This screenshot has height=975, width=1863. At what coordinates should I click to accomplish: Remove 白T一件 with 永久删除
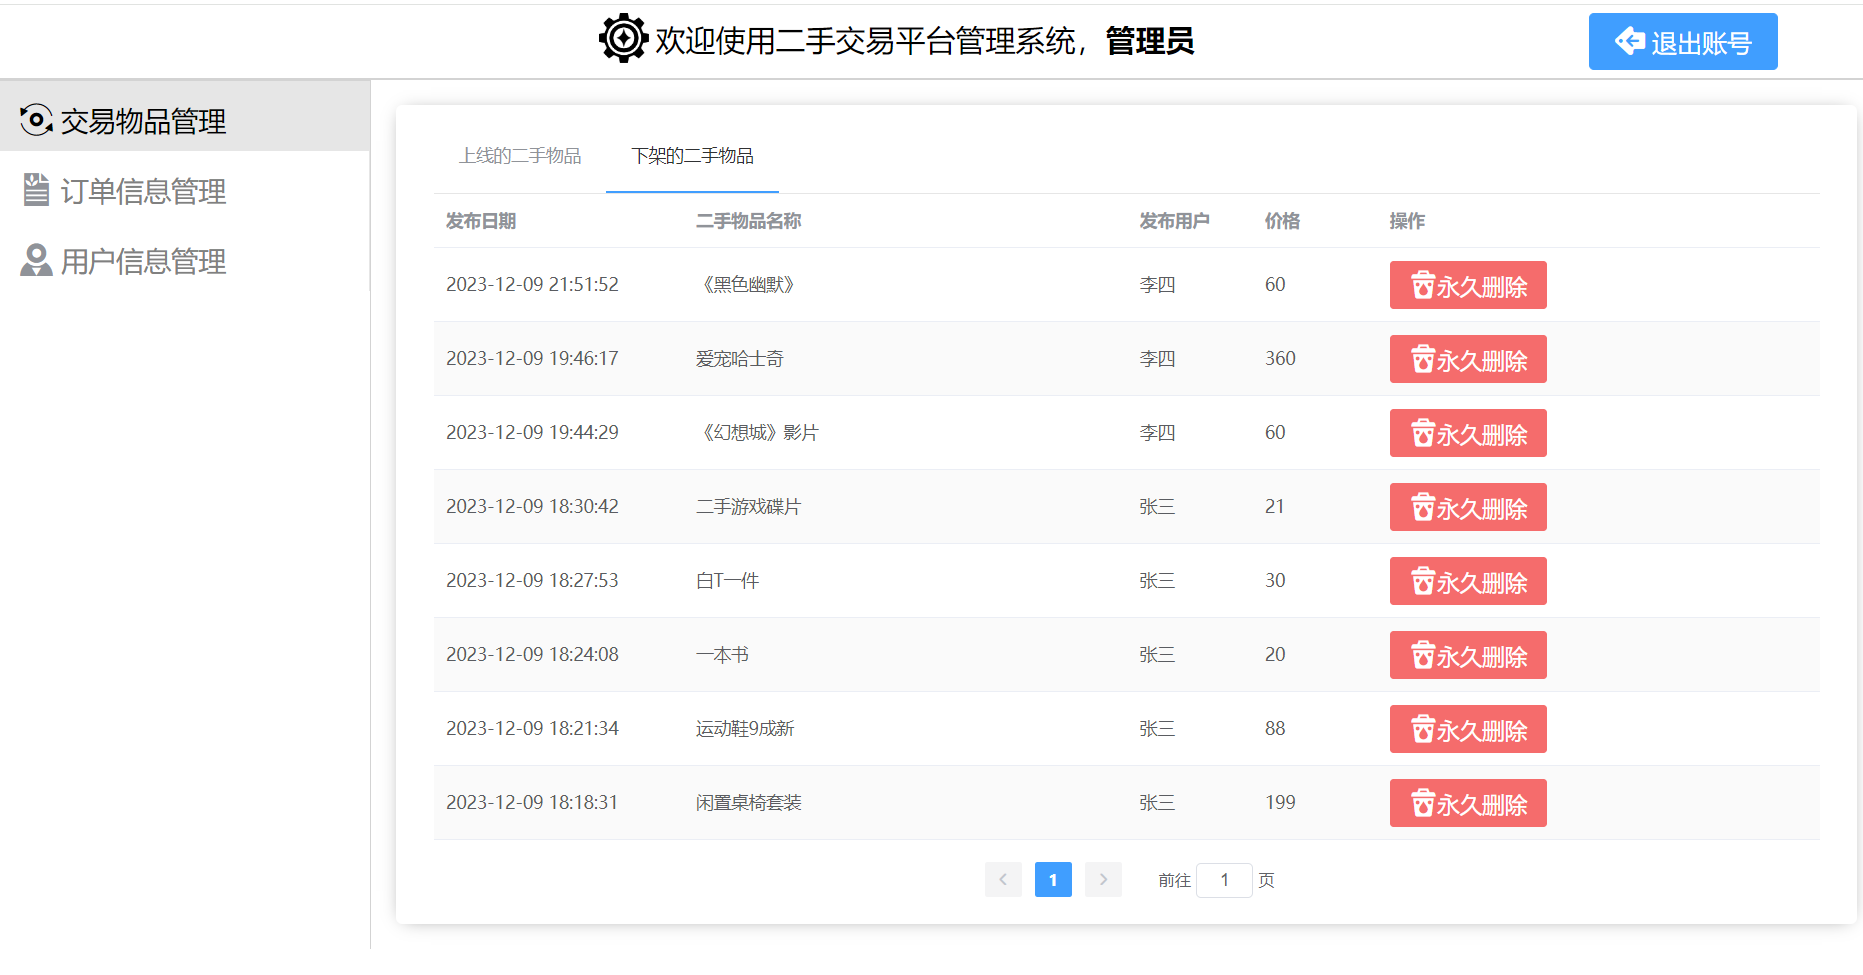[x=1468, y=581]
